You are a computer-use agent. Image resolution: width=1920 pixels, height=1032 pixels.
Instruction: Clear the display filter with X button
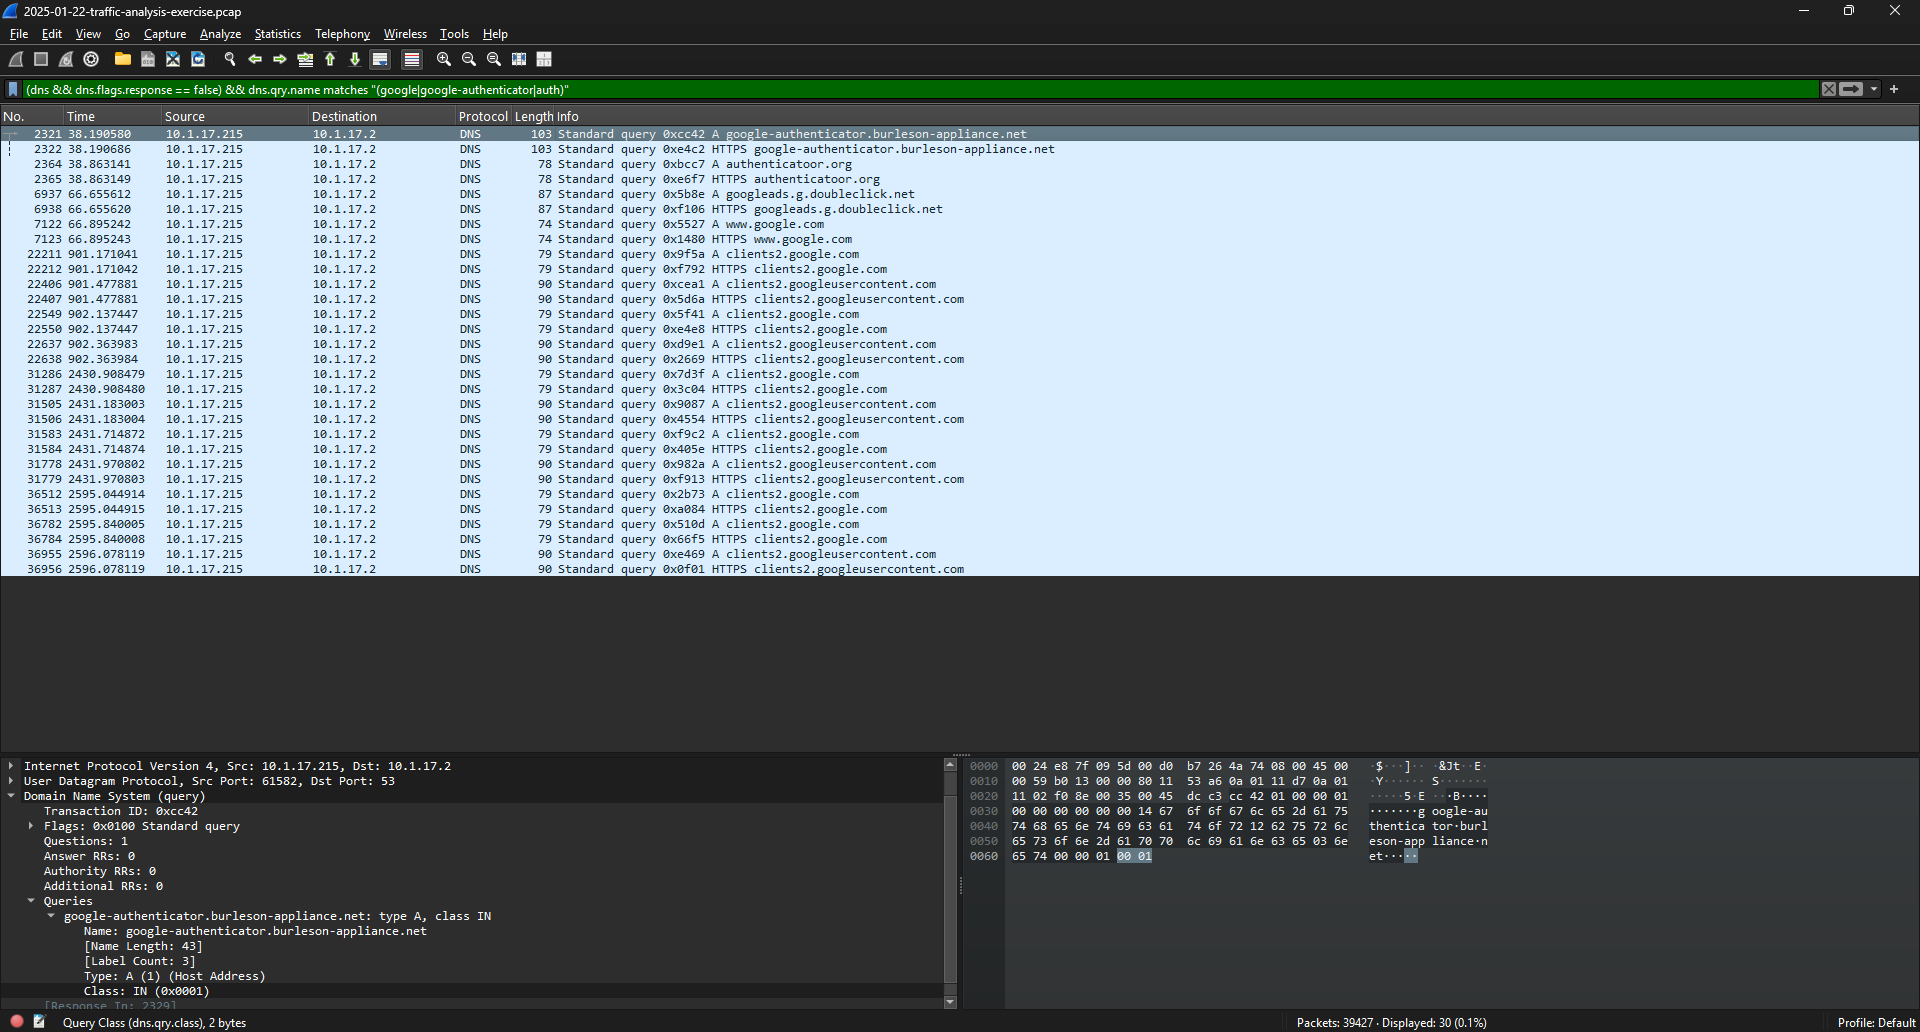pyautogui.click(x=1829, y=89)
